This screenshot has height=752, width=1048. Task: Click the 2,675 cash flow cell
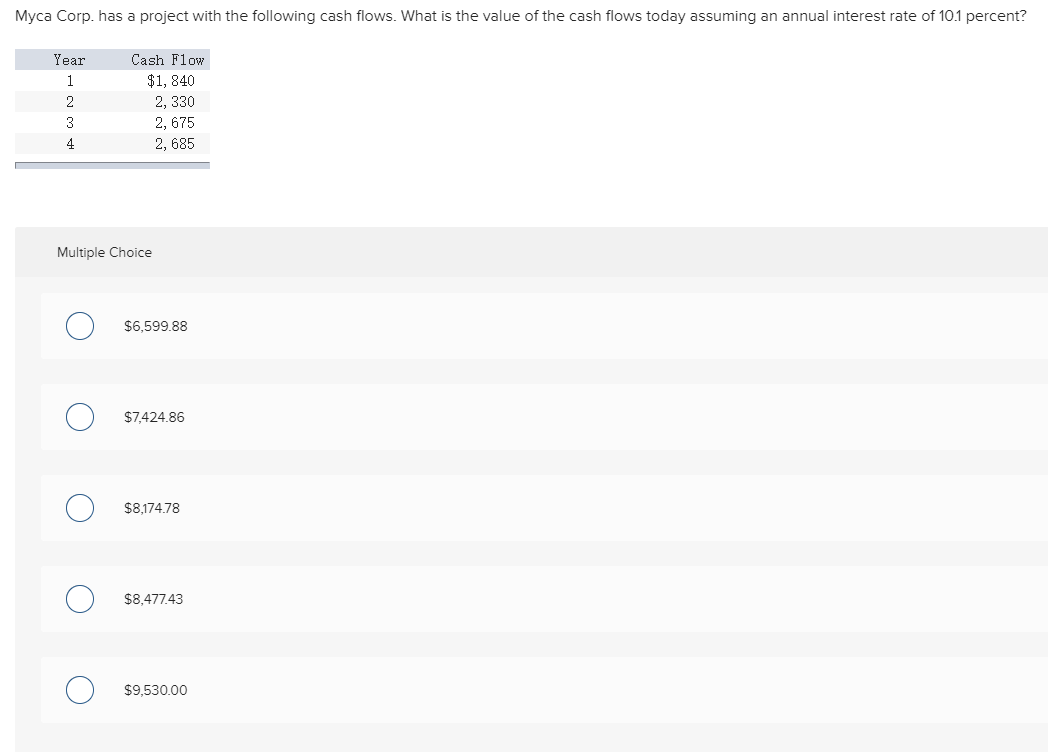(175, 123)
